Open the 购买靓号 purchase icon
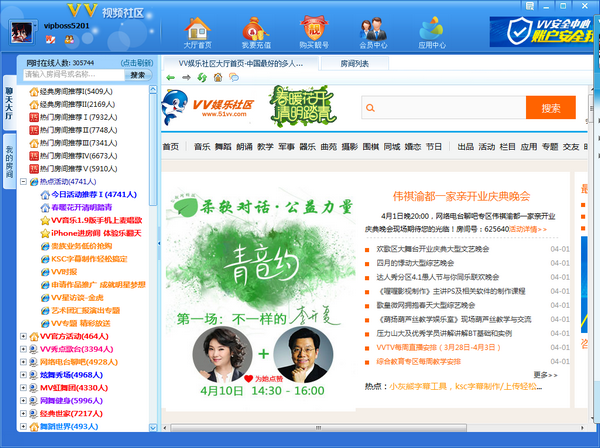The width and height of the screenshot is (600, 448). point(316,31)
